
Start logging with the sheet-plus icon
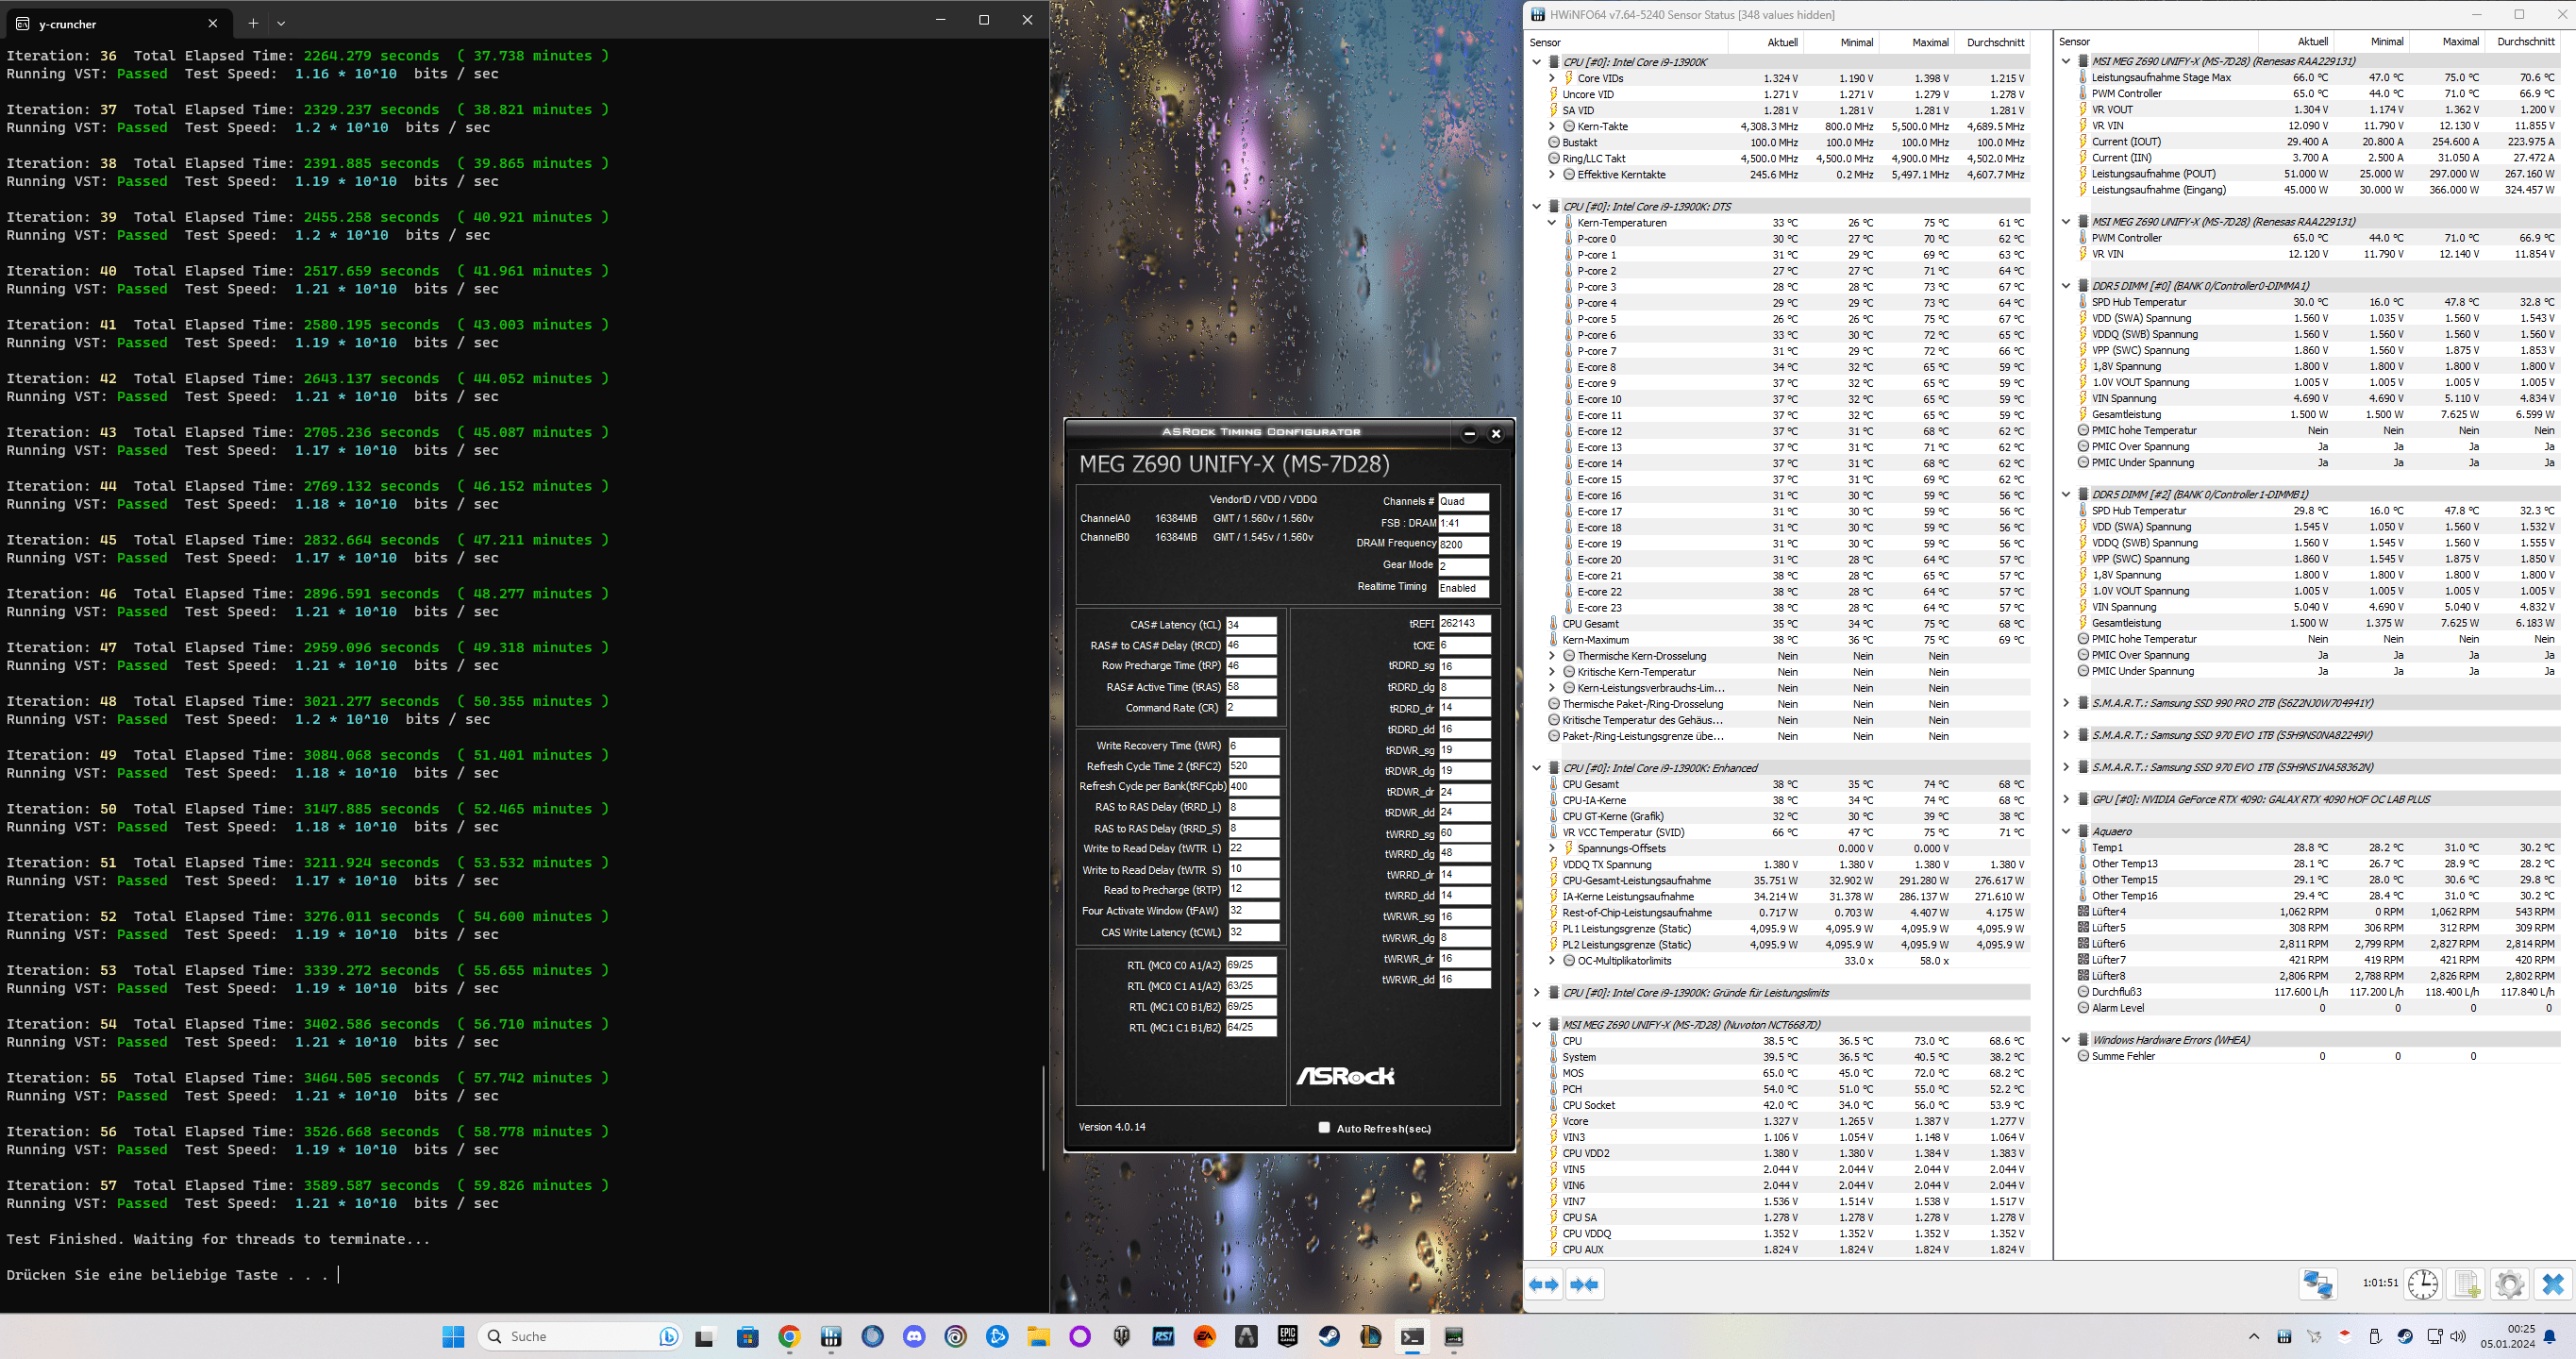(2466, 1284)
